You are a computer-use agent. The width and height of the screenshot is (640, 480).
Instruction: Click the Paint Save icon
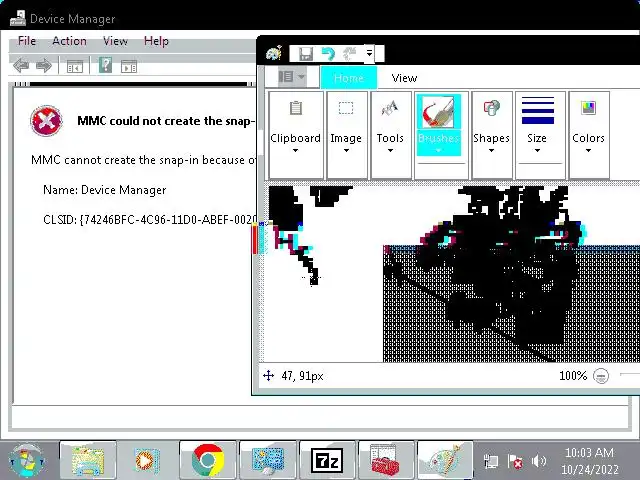click(306, 53)
